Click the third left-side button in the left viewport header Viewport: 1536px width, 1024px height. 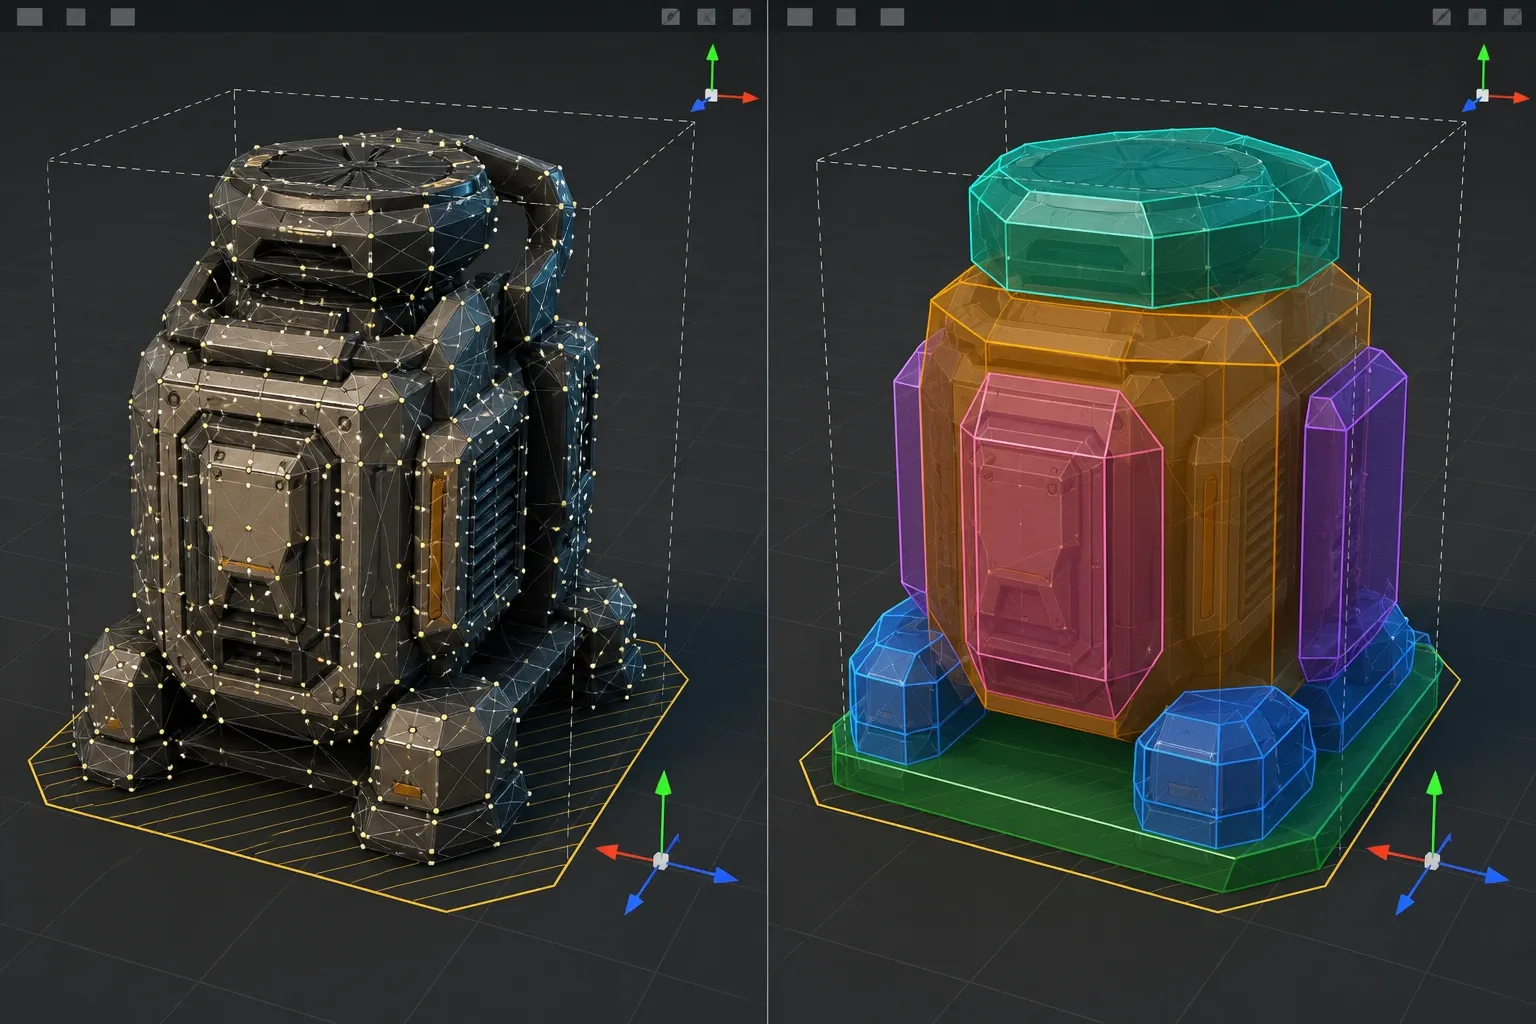click(122, 17)
